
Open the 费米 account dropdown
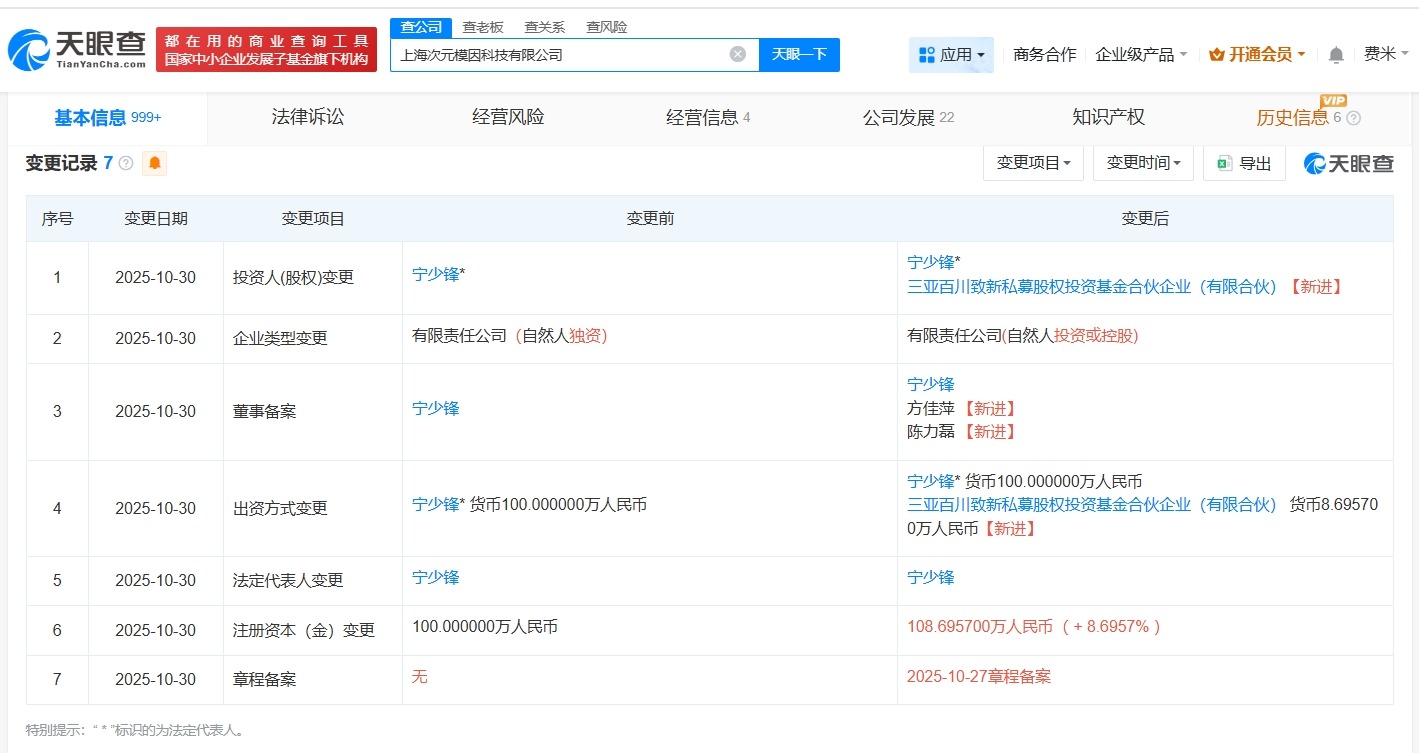tap(1388, 55)
